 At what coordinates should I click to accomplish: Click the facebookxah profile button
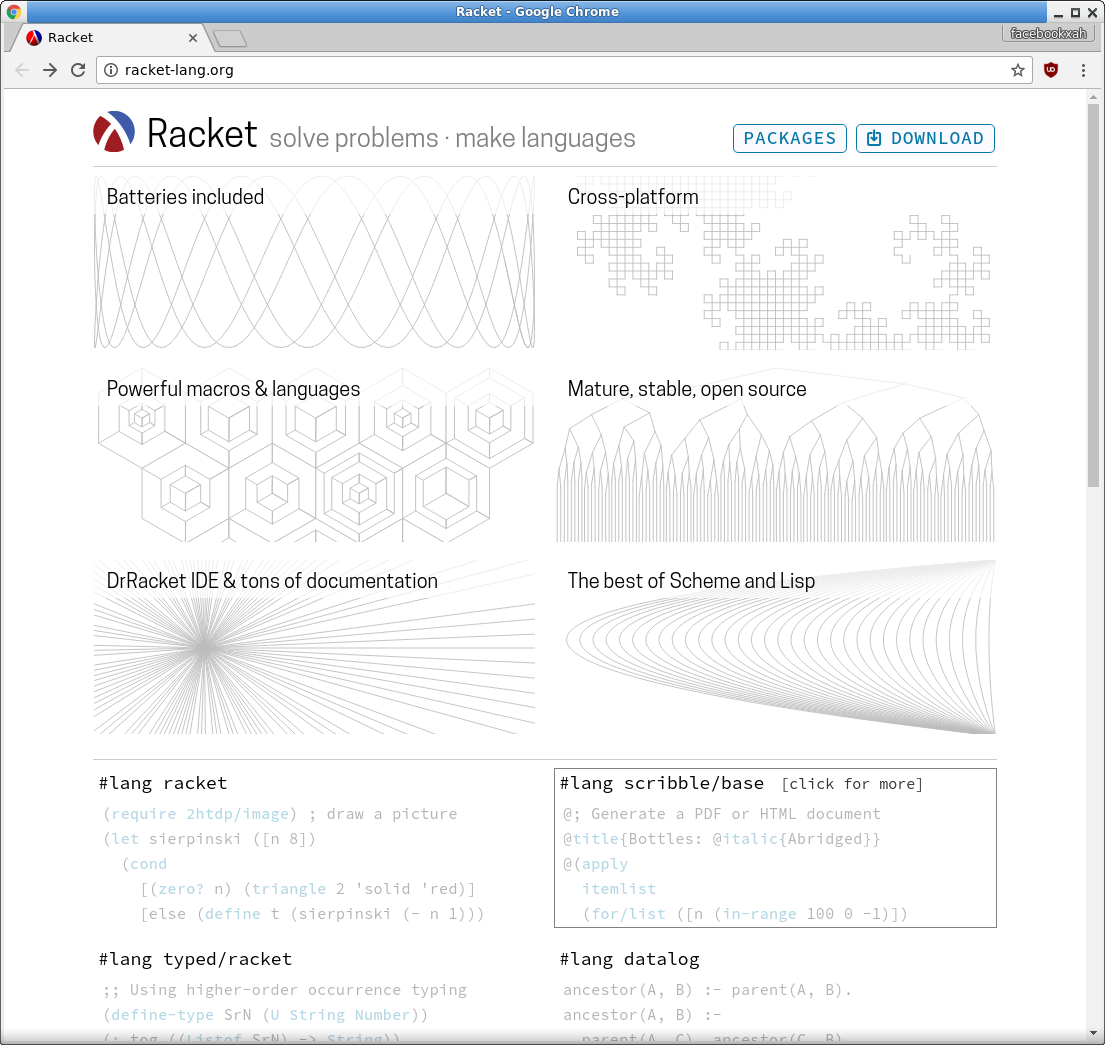(1047, 33)
